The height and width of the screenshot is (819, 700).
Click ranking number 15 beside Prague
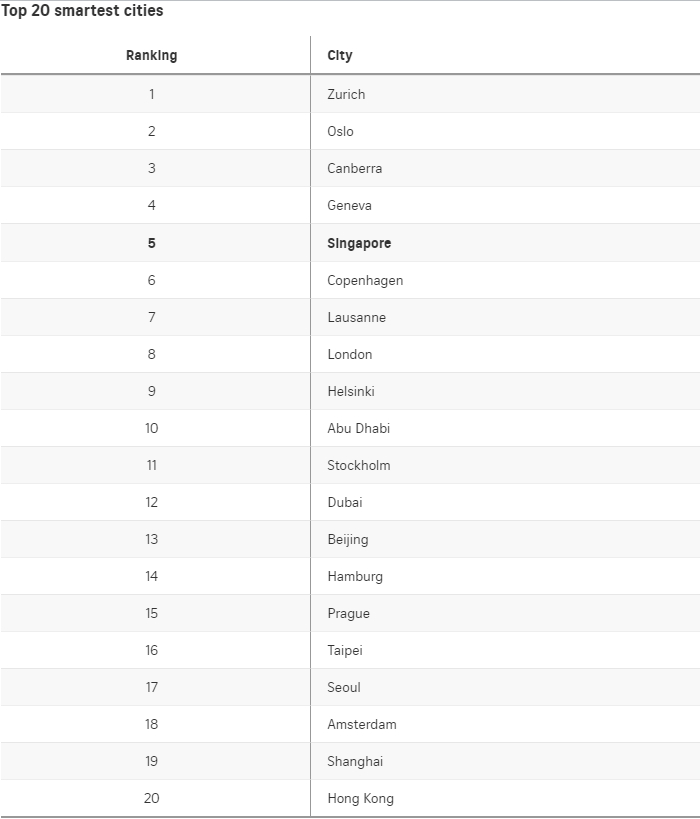point(151,613)
